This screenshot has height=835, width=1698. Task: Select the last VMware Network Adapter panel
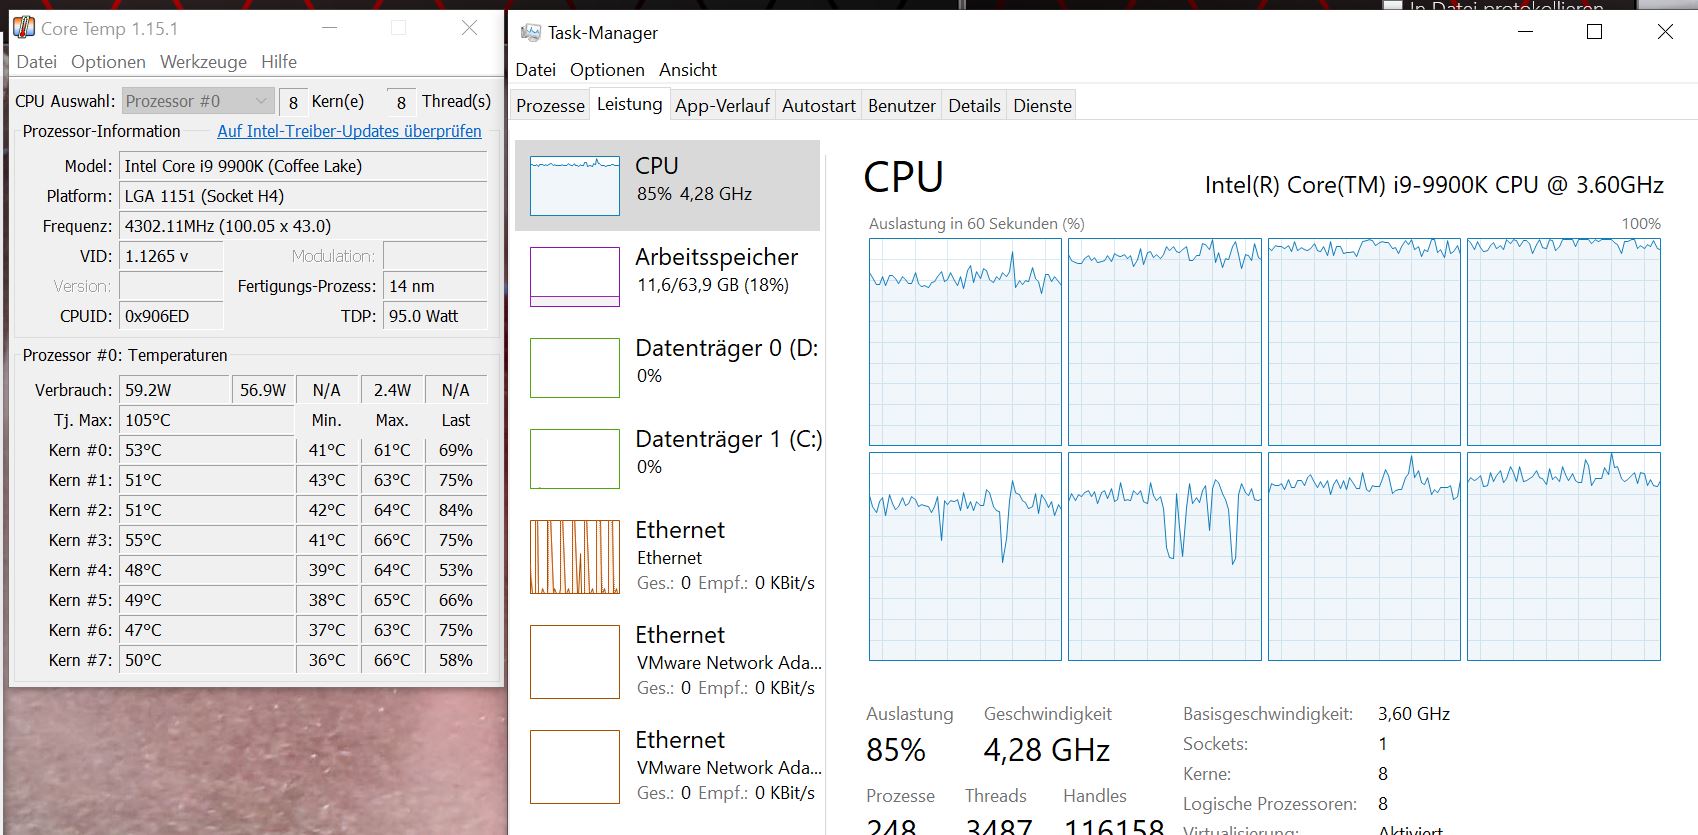668,767
